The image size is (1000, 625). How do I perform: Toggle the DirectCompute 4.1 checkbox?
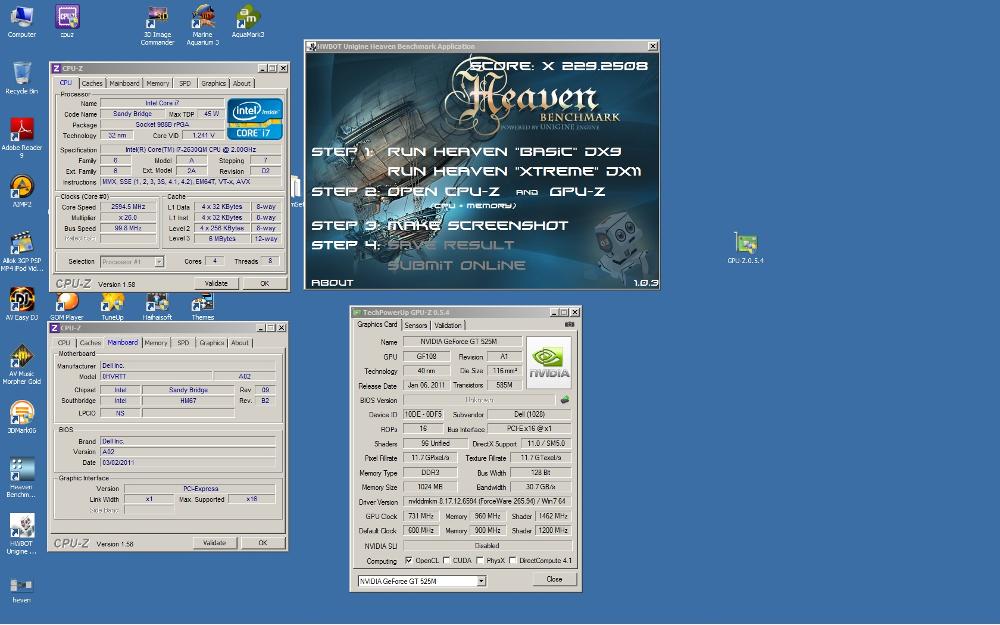pyautogui.click(x=513, y=561)
